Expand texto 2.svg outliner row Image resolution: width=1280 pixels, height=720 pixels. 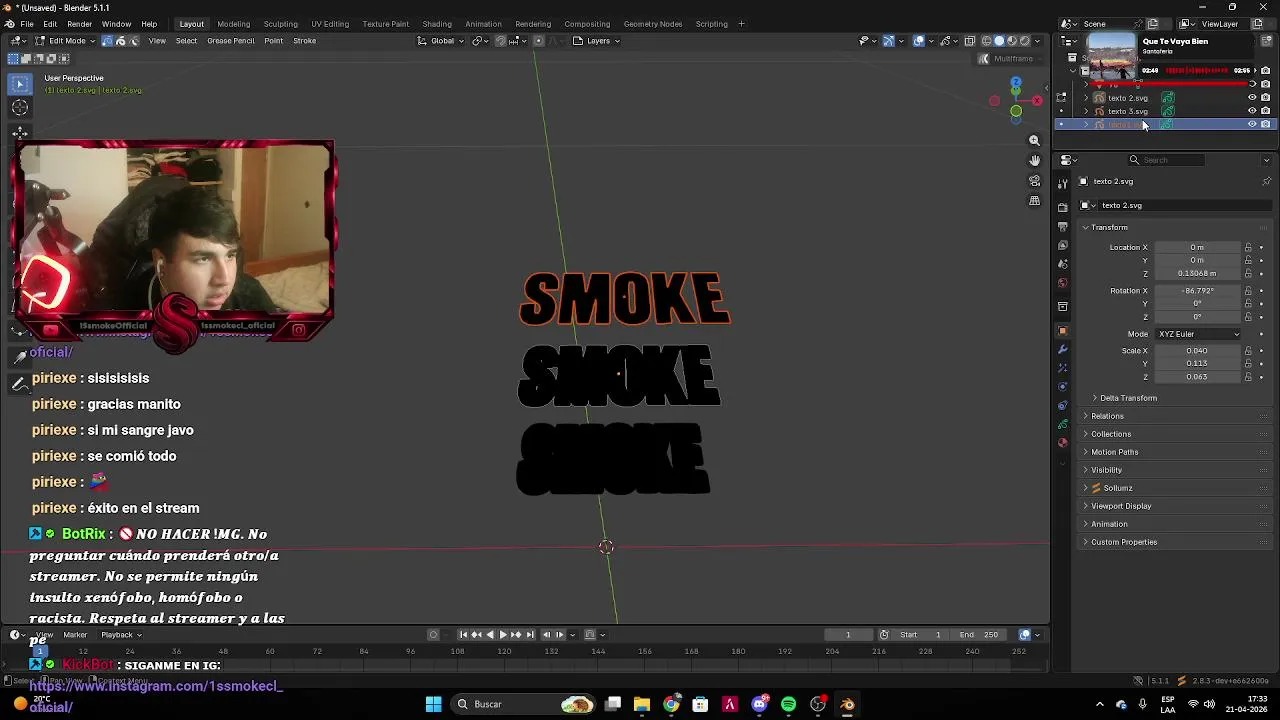tap(1087, 98)
